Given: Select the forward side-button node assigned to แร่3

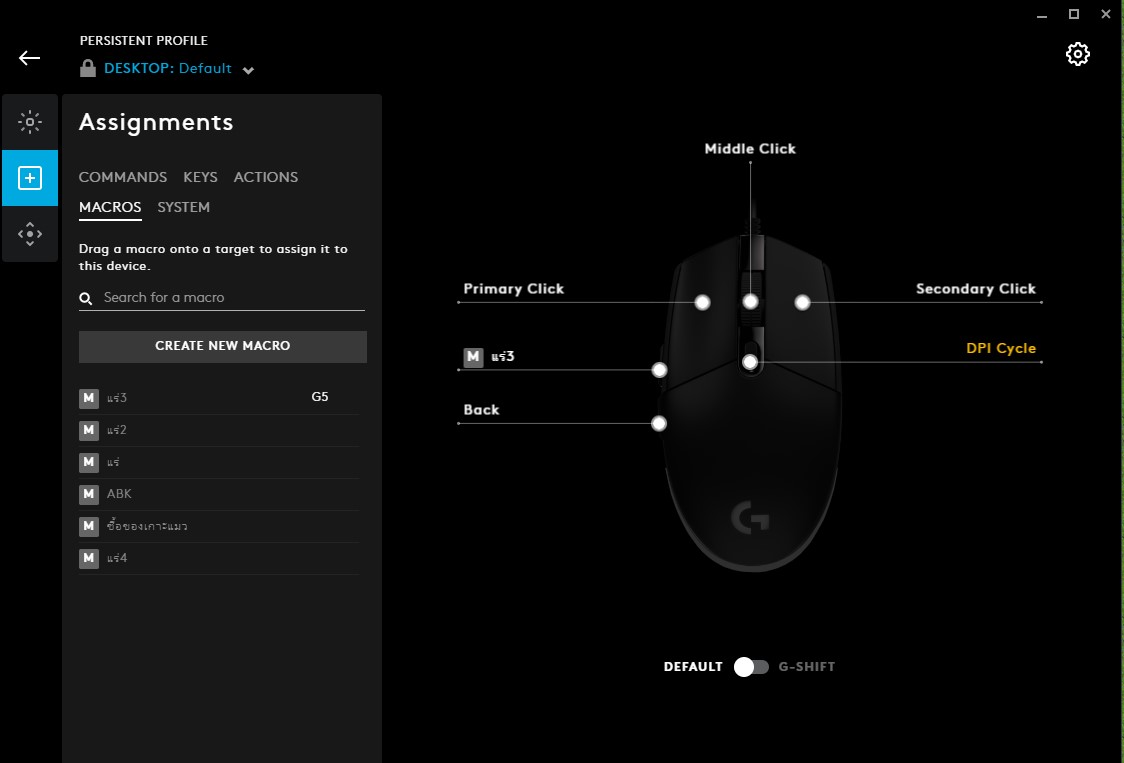Looking at the screenshot, I should pyautogui.click(x=659, y=370).
